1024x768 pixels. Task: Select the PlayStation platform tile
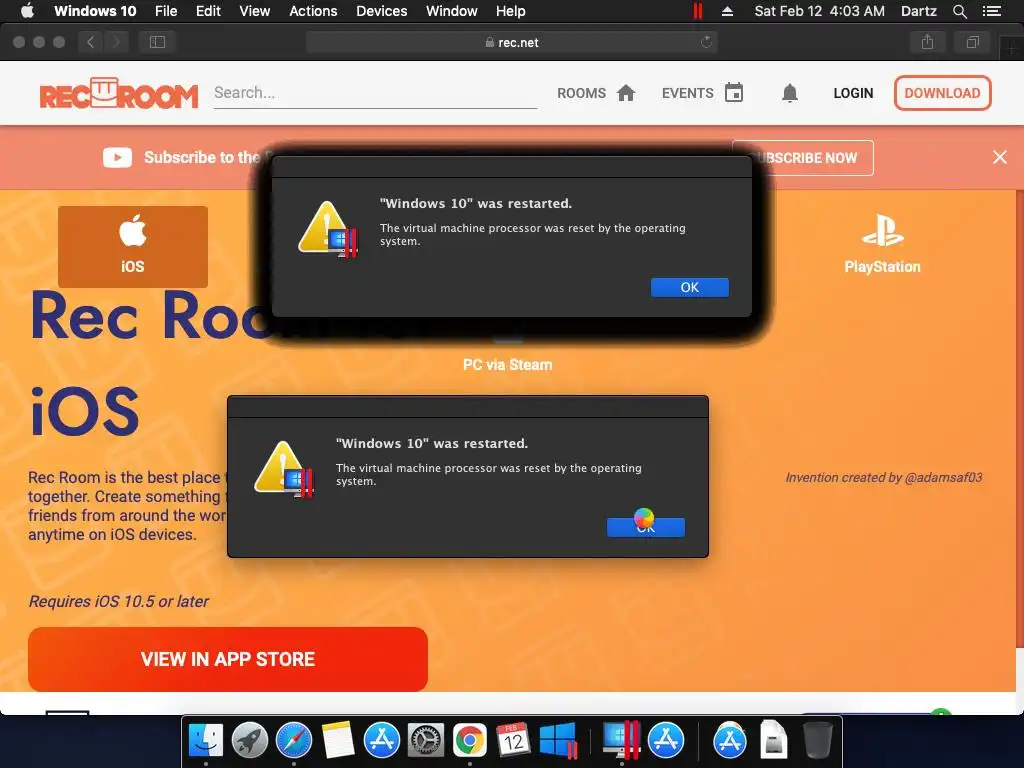[882, 244]
